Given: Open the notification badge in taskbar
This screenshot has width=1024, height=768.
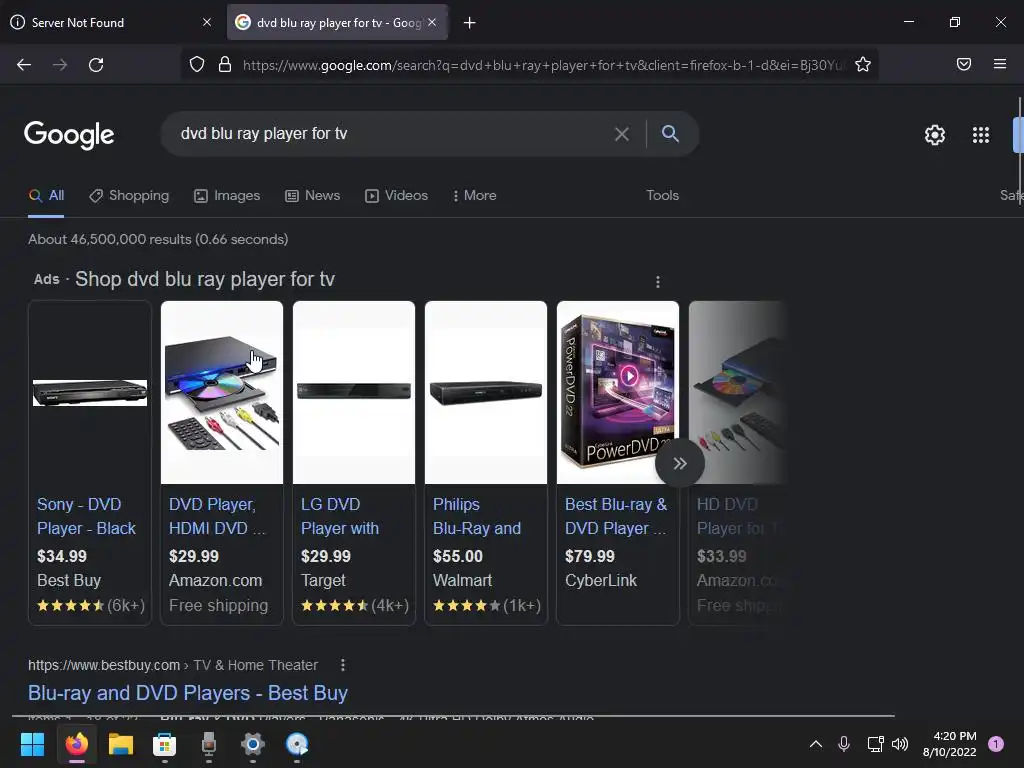Looking at the screenshot, I should (996, 744).
